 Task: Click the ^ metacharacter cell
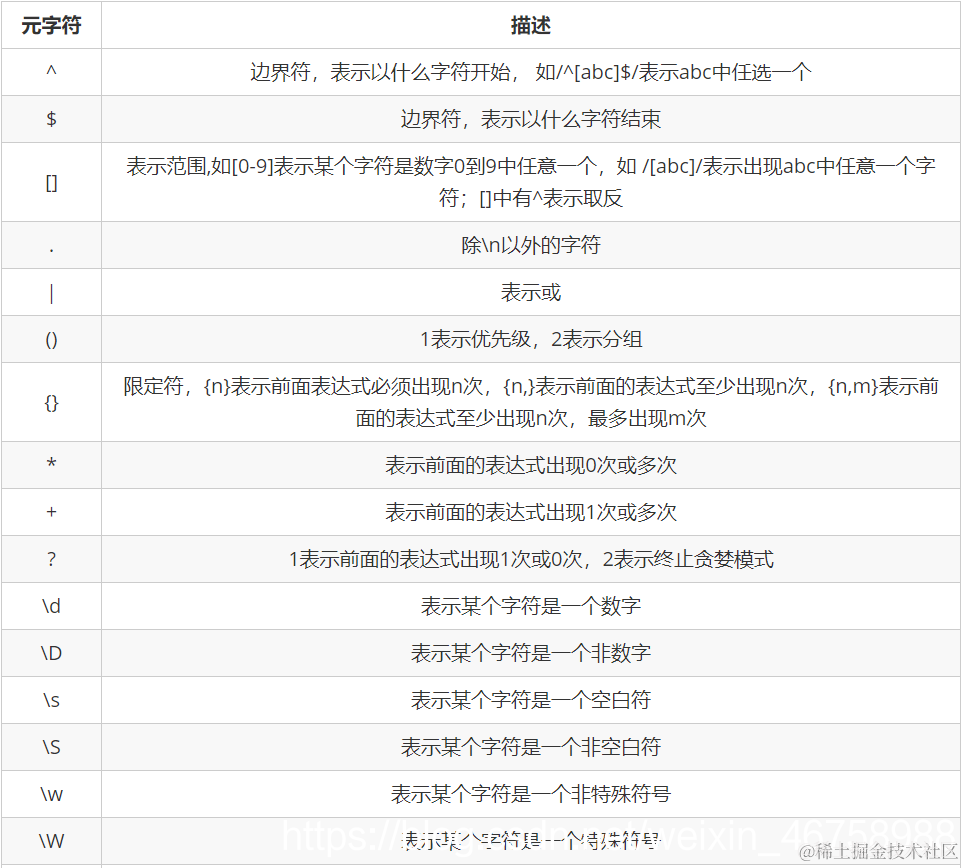(x=52, y=72)
